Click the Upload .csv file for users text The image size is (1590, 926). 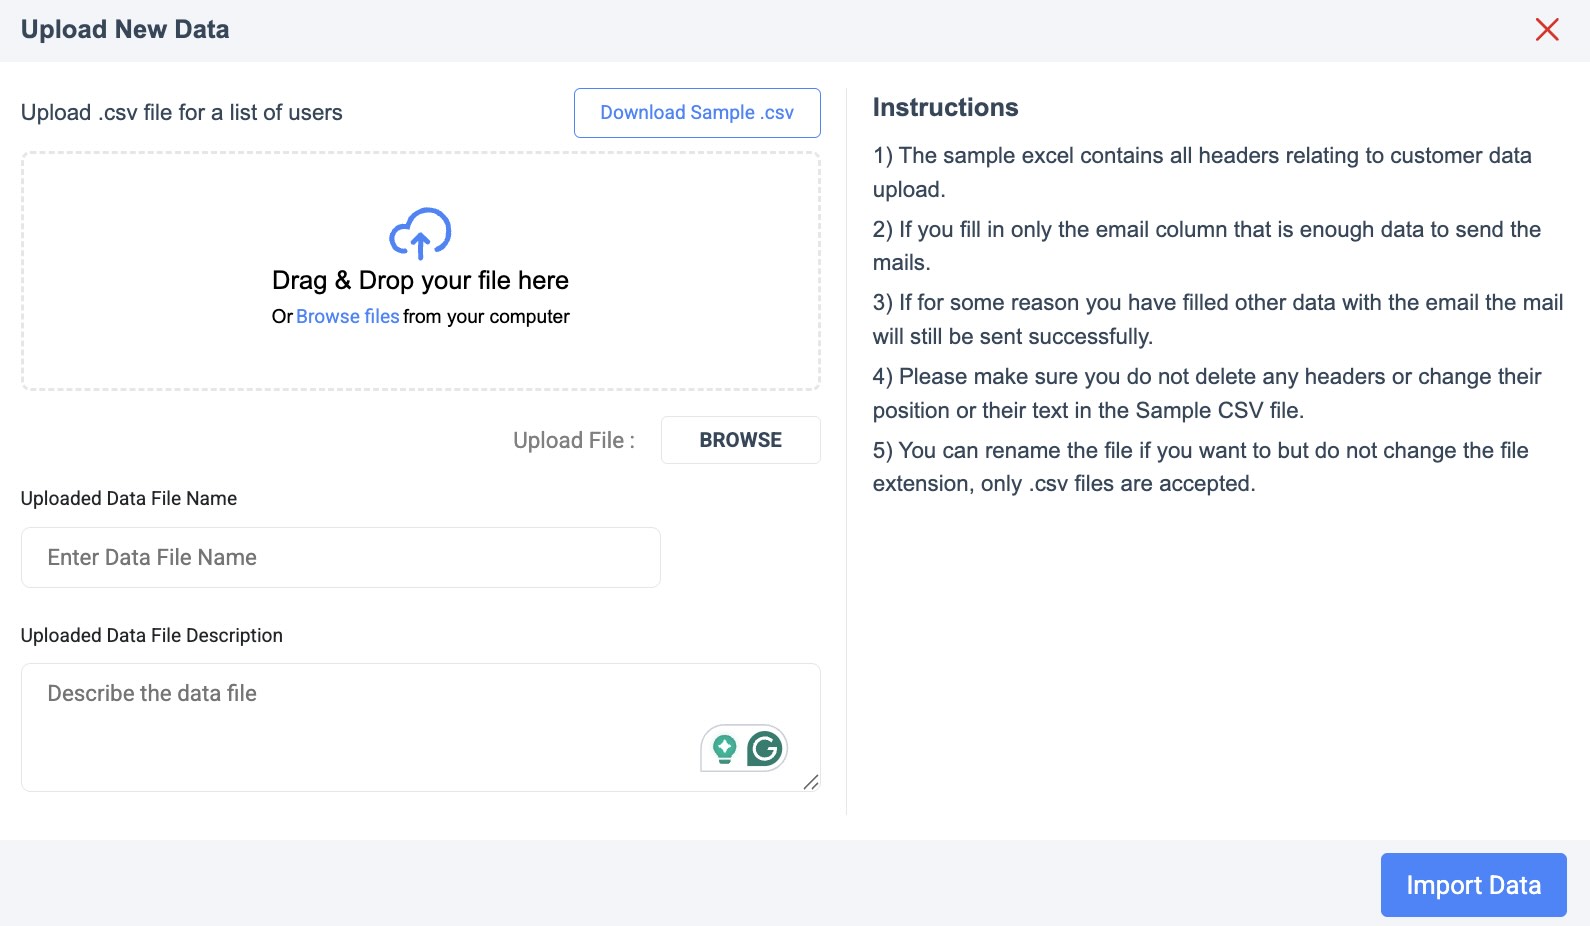click(x=182, y=113)
